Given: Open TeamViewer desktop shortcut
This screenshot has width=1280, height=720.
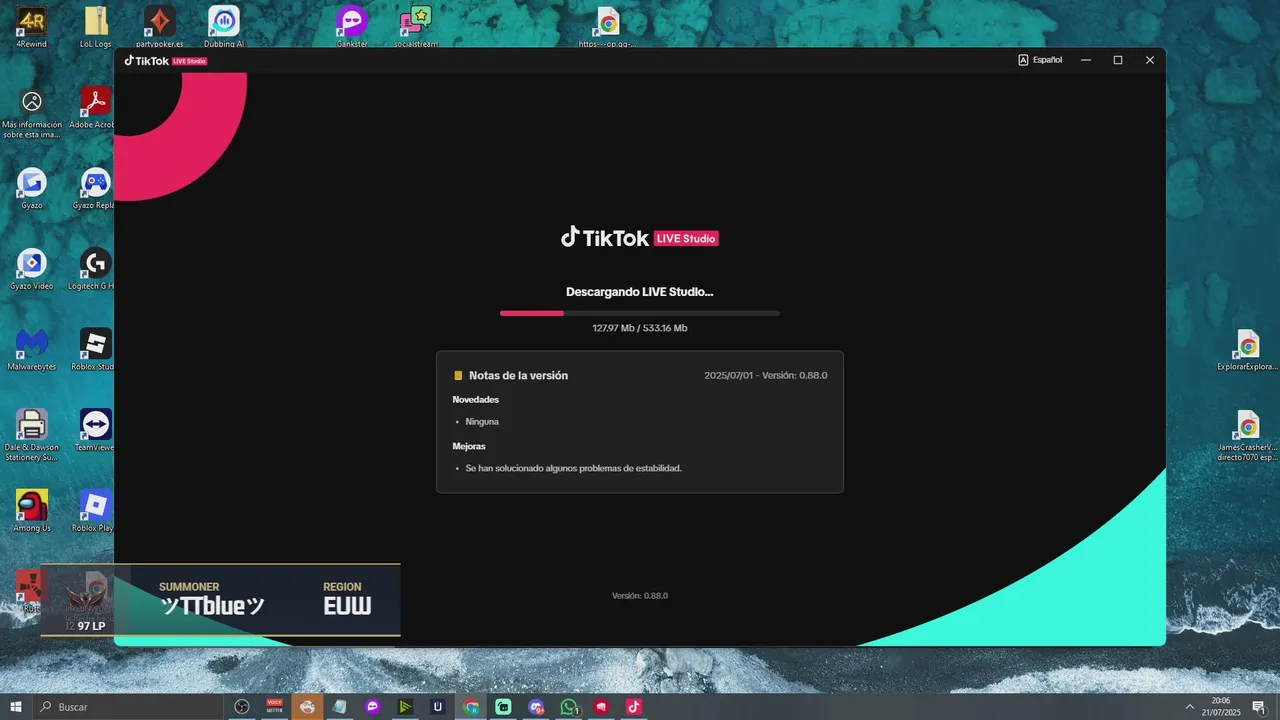Looking at the screenshot, I should point(96,430).
